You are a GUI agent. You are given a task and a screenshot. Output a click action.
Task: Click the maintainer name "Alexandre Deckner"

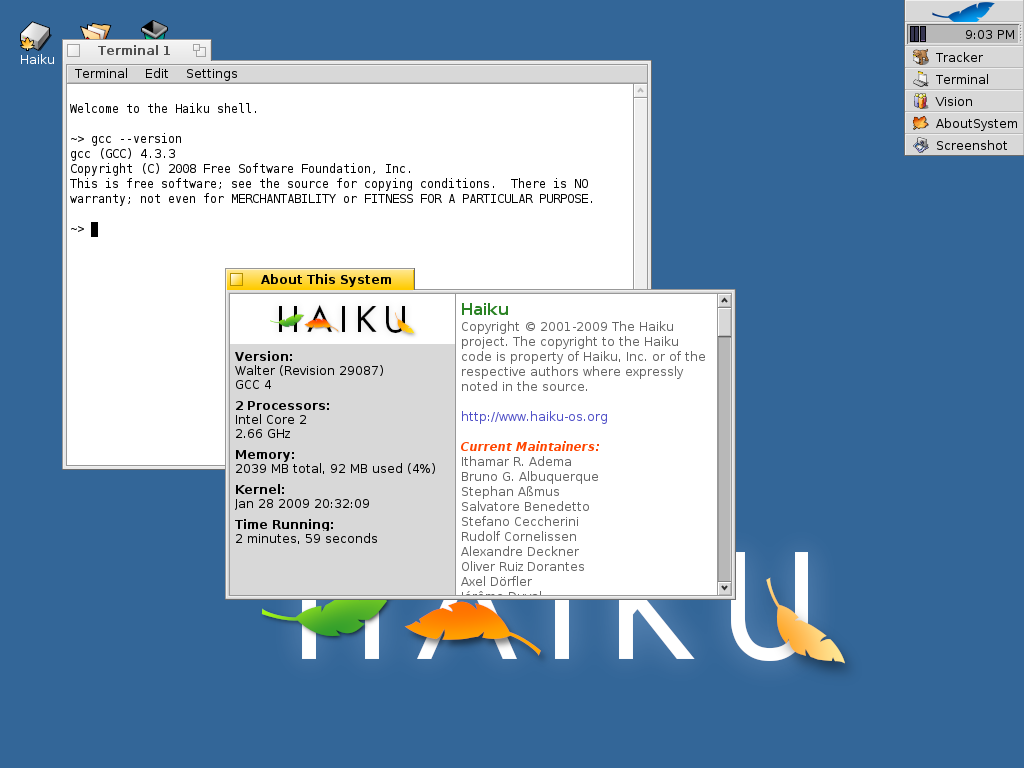[x=520, y=552]
